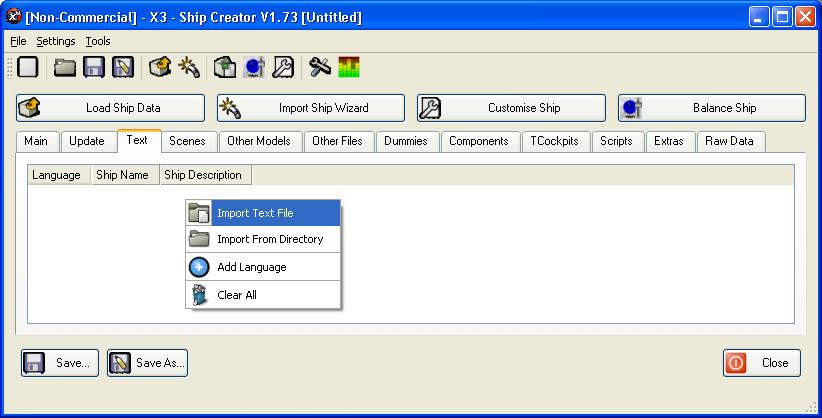Minimize the Ship Creator window
822x418 pixels.
point(759,17)
